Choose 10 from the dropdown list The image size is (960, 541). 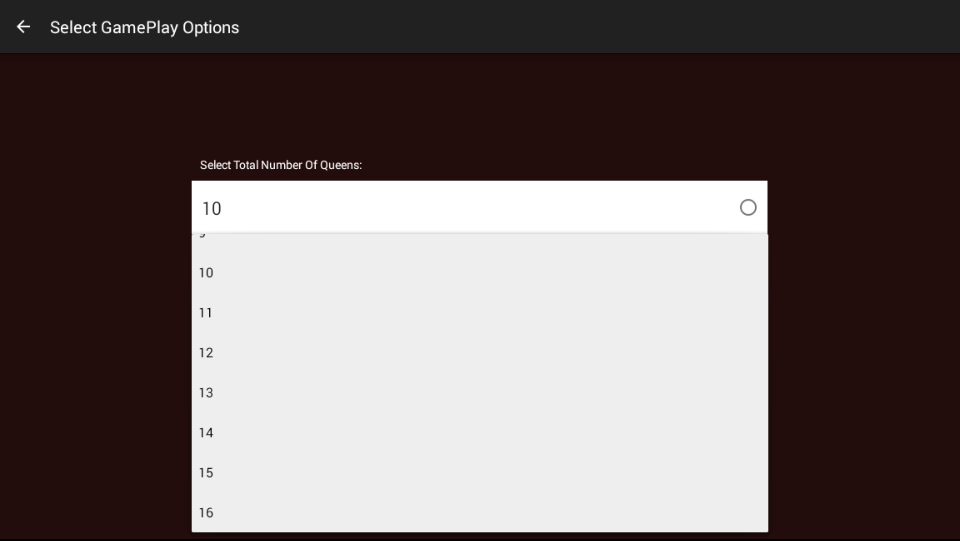[206, 273]
